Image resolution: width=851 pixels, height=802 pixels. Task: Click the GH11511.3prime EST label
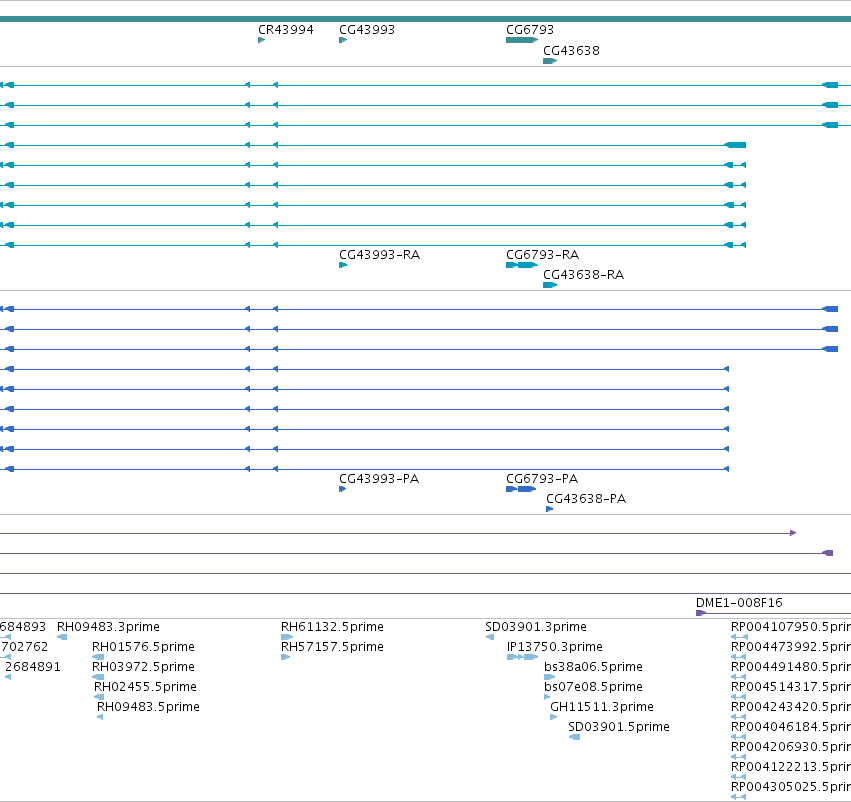(602, 706)
